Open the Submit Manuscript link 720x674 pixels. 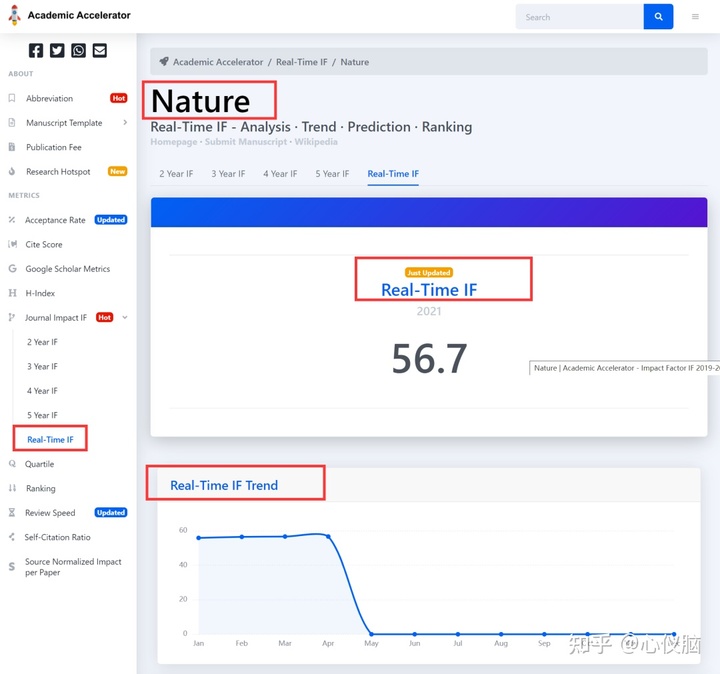246,141
